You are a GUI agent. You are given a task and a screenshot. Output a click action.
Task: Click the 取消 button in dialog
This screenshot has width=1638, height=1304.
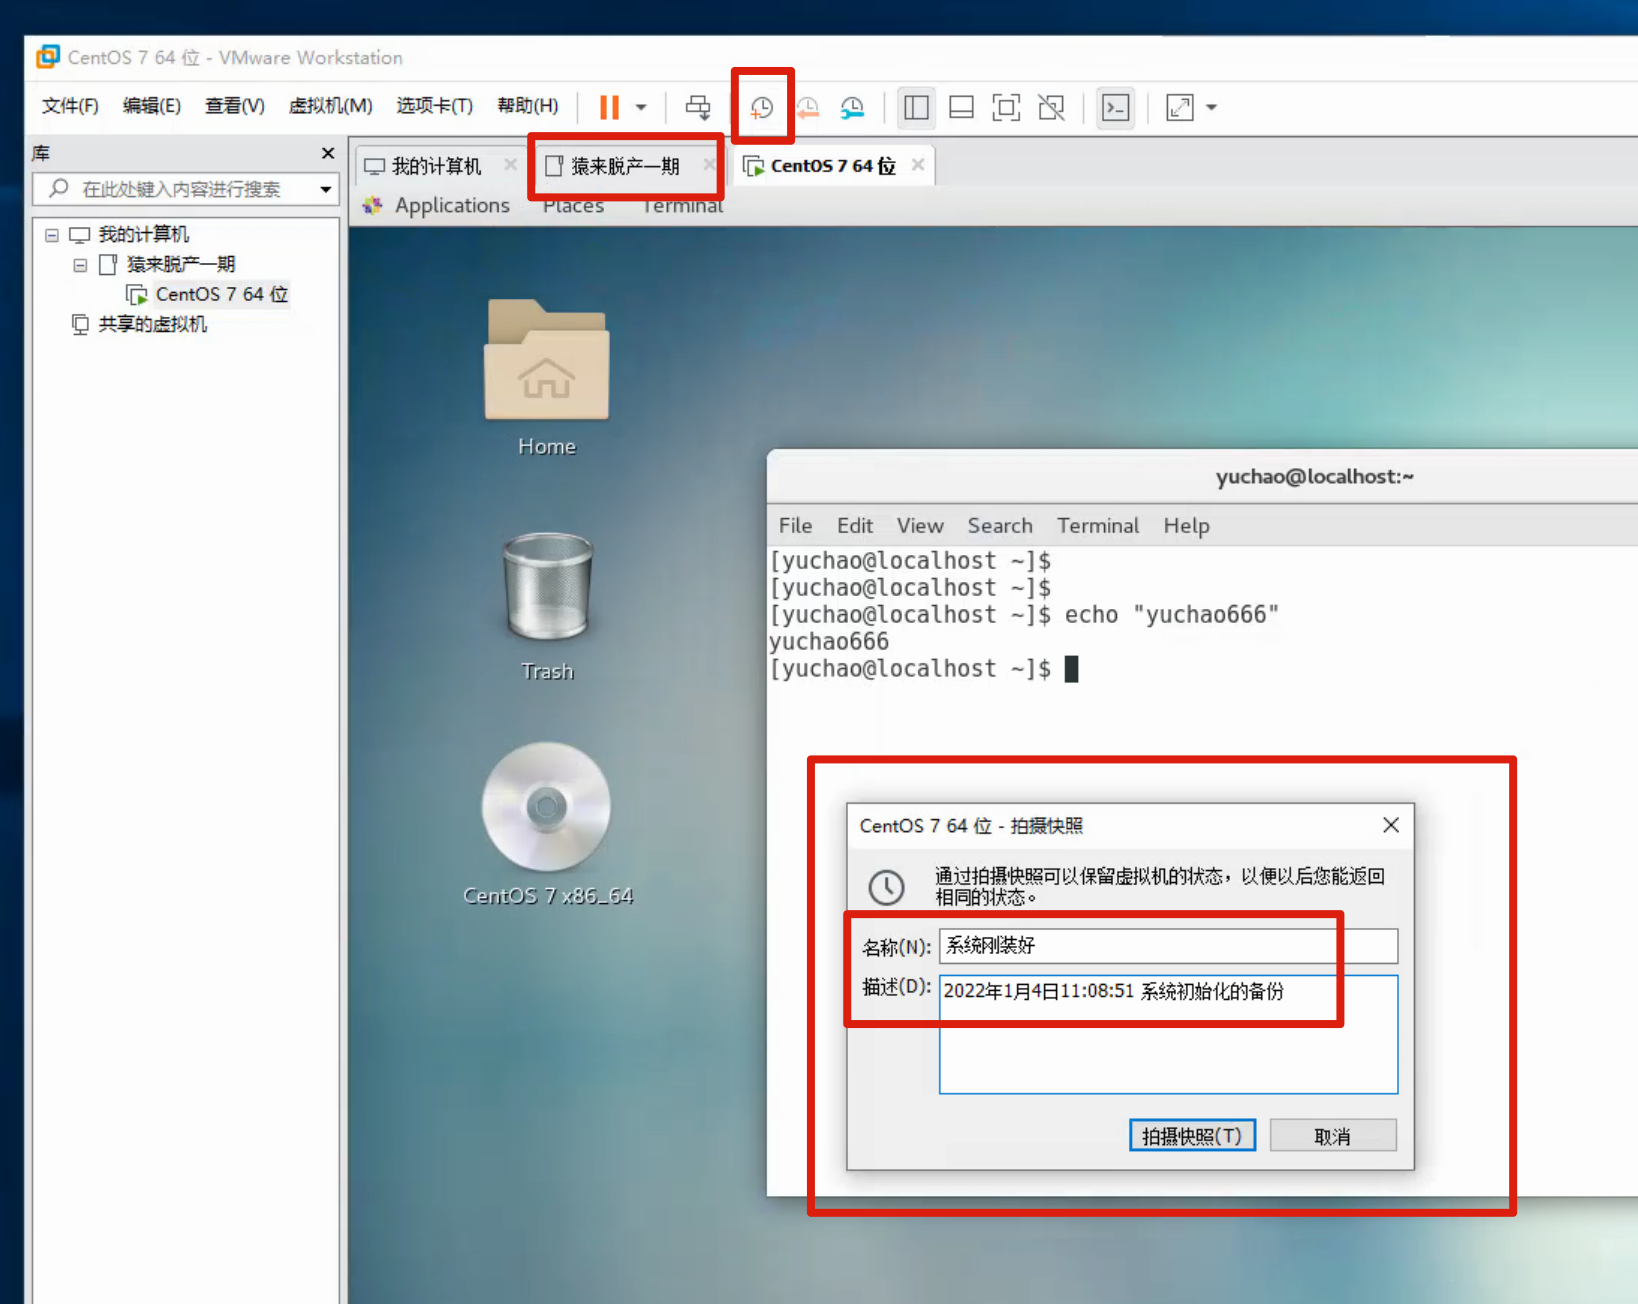click(1332, 1136)
